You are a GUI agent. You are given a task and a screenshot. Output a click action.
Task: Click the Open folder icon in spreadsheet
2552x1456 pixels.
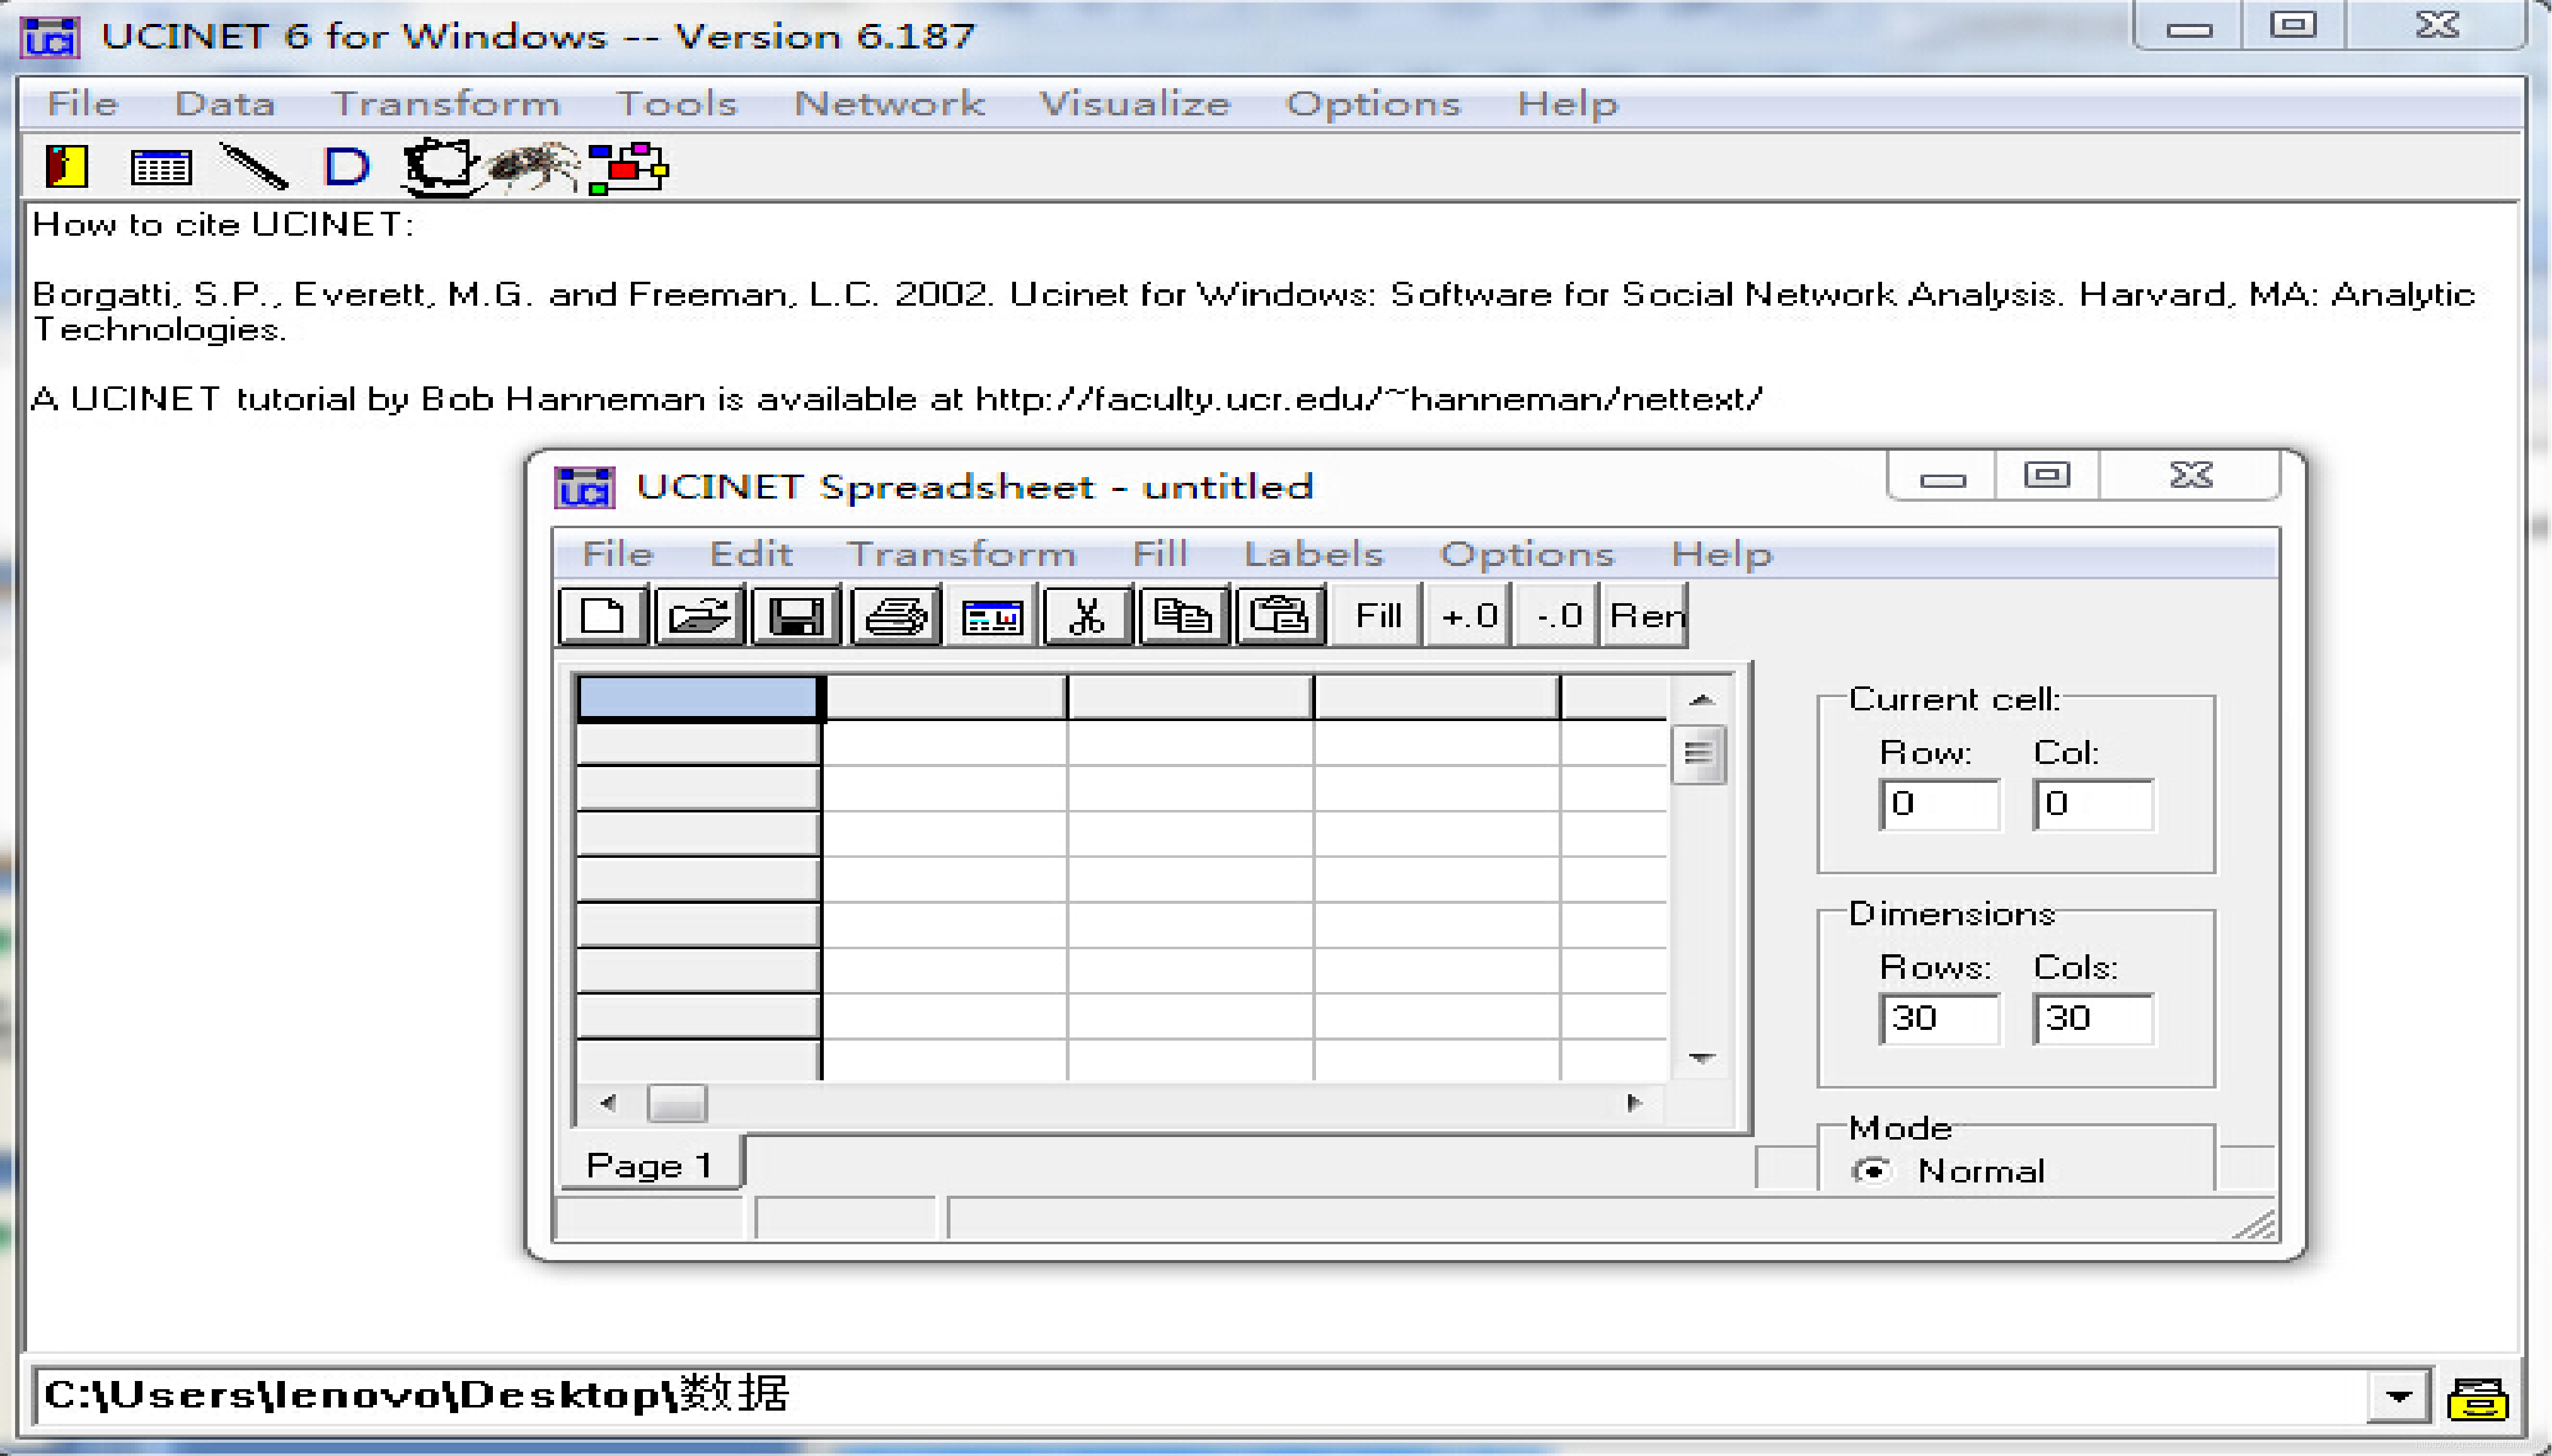tap(699, 615)
